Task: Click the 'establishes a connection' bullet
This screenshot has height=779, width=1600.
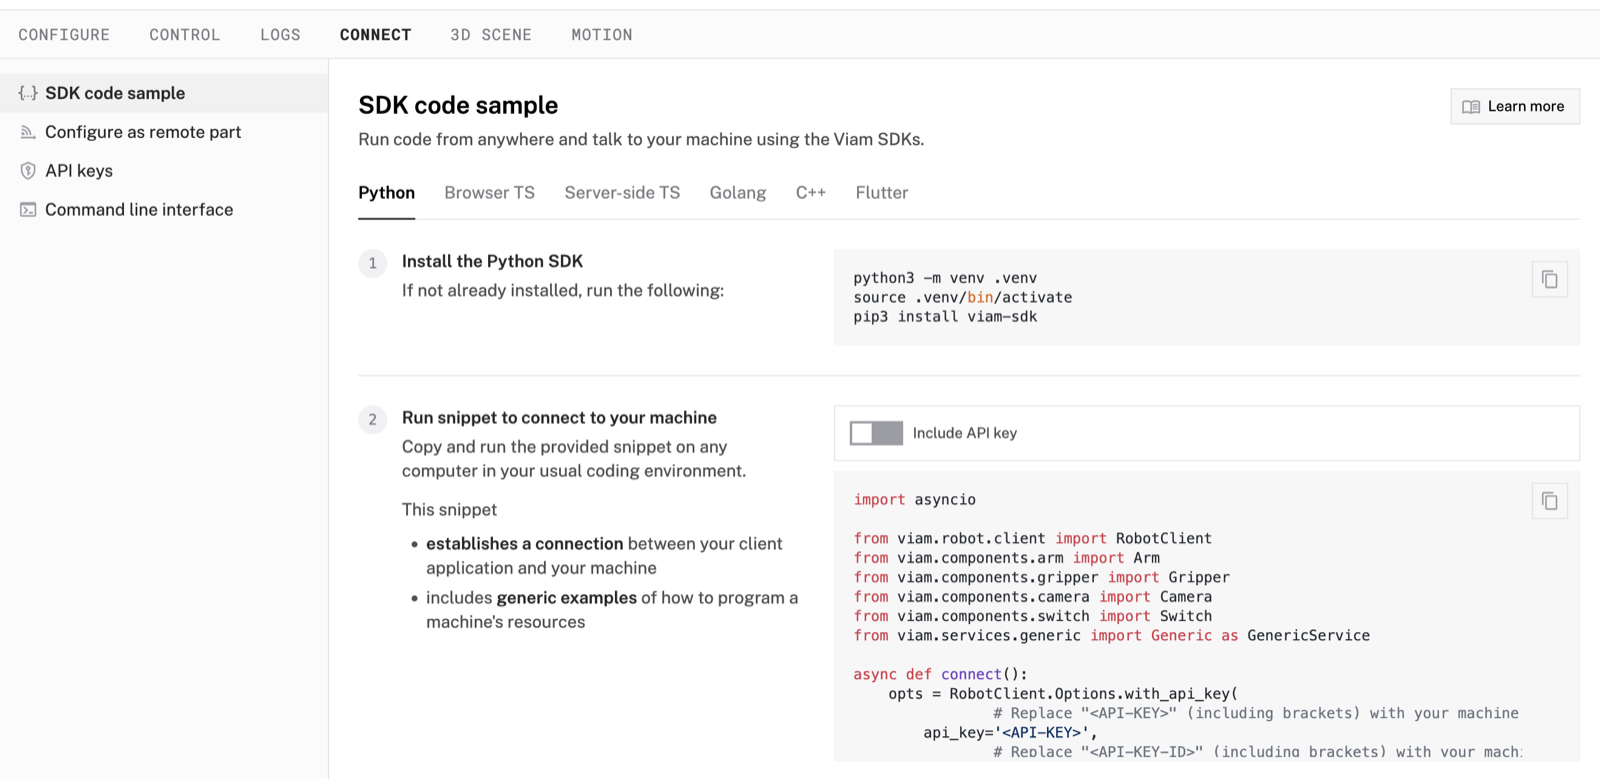Action: (604, 556)
